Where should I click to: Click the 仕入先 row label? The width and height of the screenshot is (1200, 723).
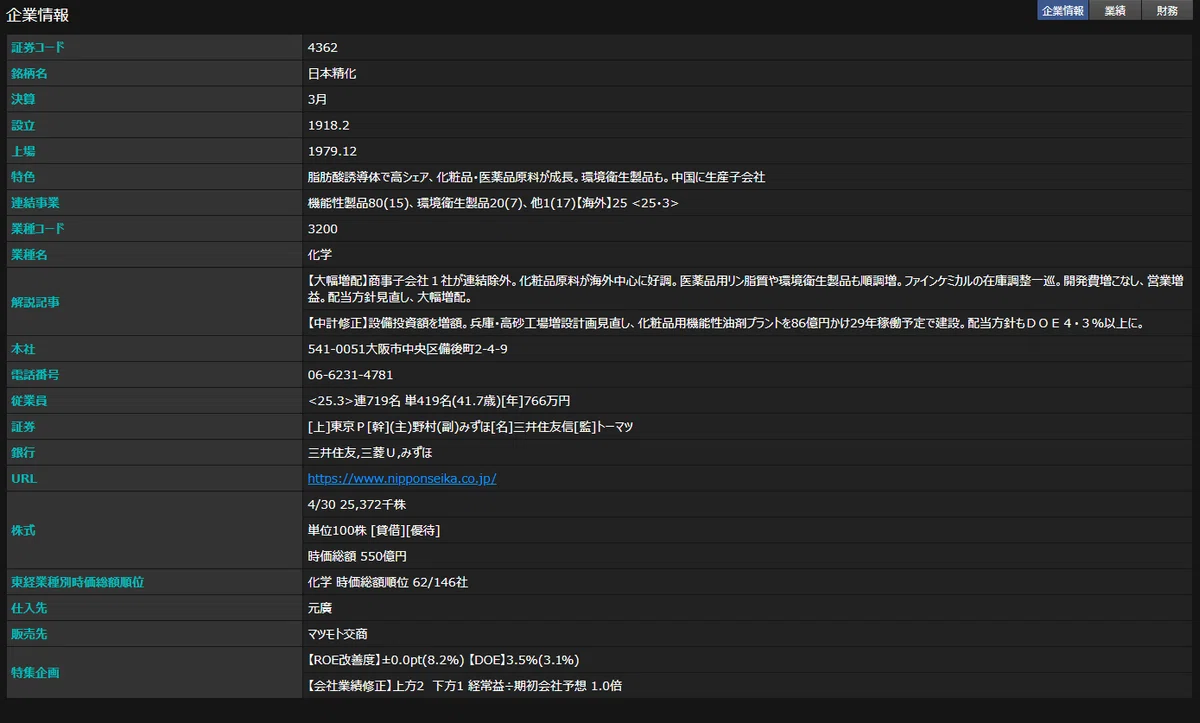pyautogui.click(x=29, y=608)
